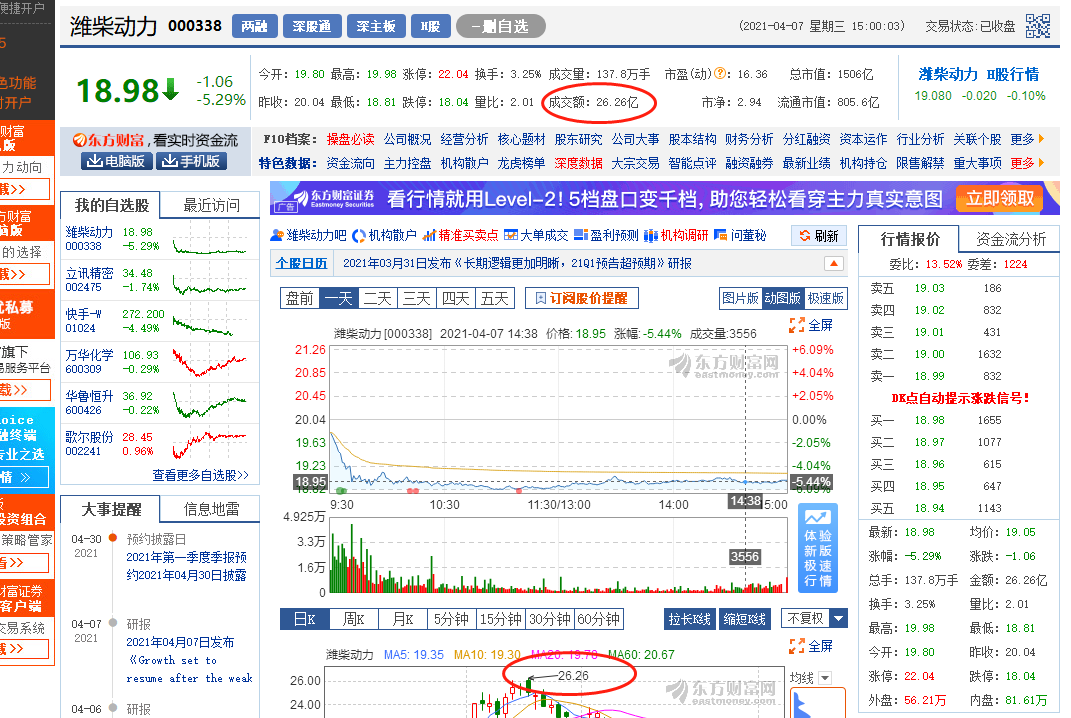Image resolution: width=1071 pixels, height=718 pixels.
Task: Switch to 60分钟 K-line tab
Action: click(599, 619)
